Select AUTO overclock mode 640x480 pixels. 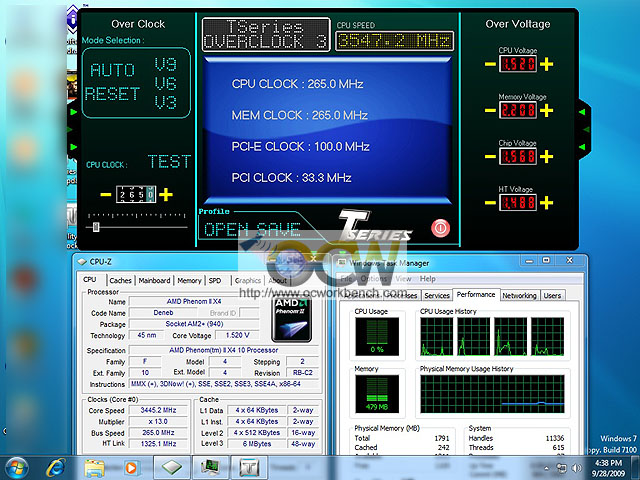click(112, 70)
